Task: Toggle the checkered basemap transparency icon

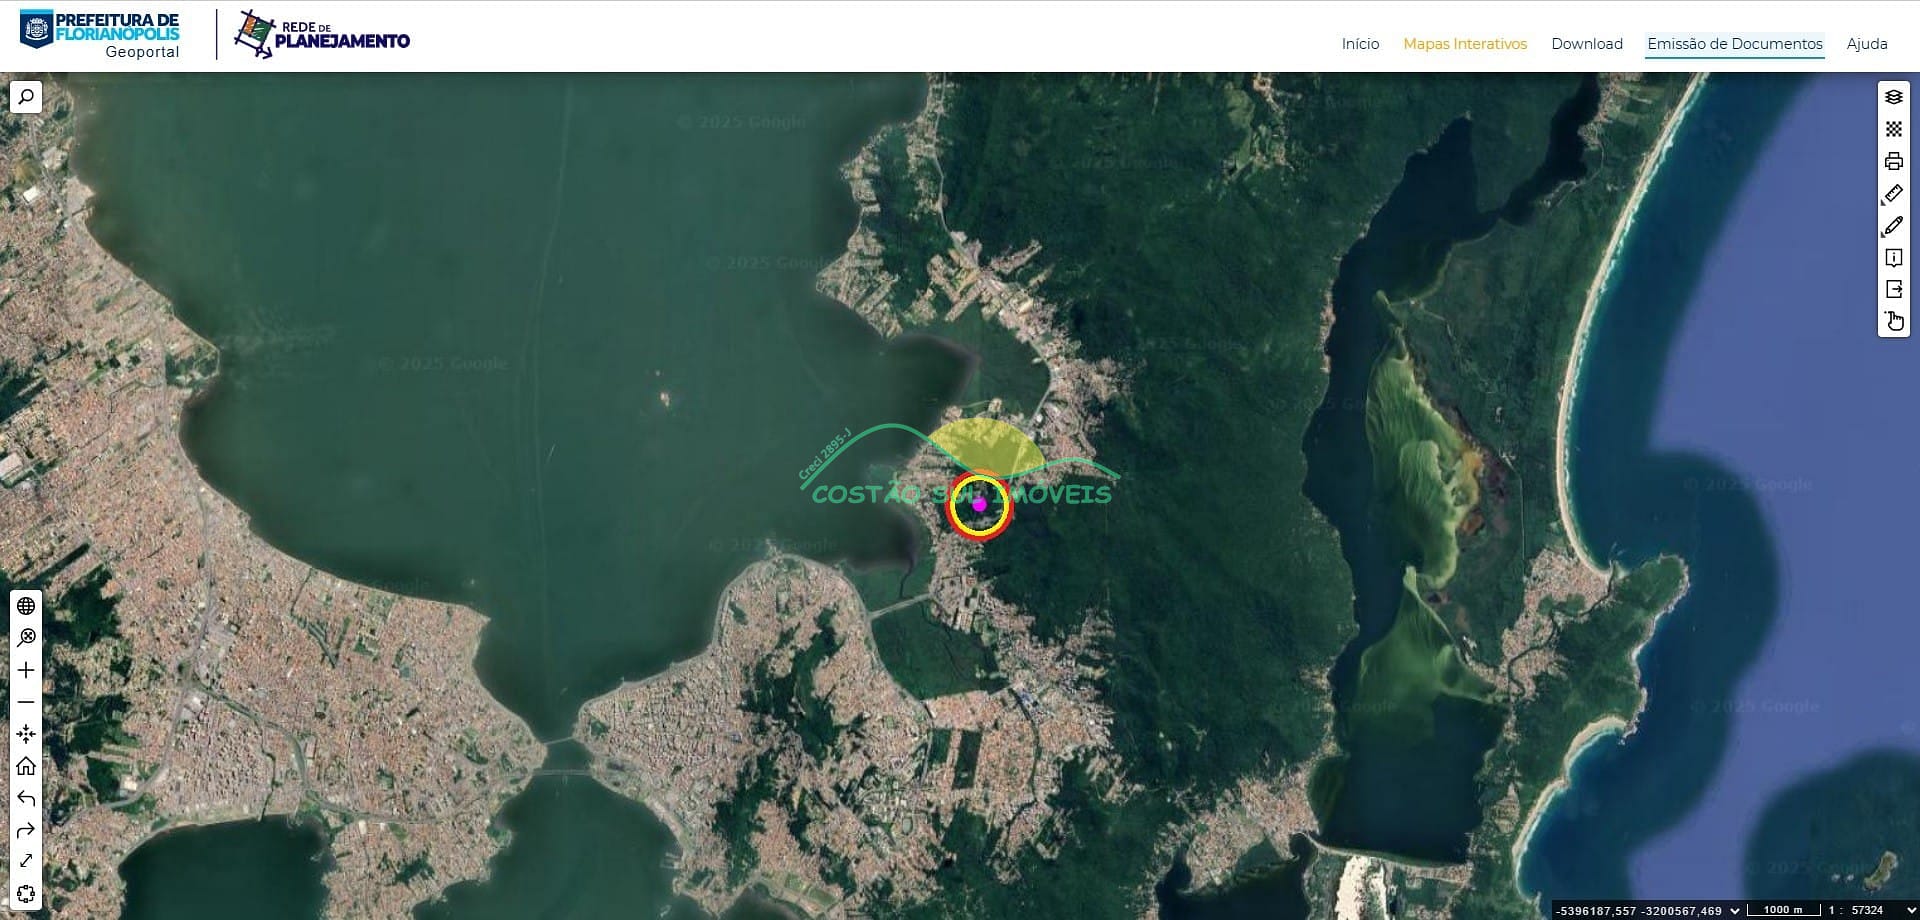Action: pos(1893,129)
